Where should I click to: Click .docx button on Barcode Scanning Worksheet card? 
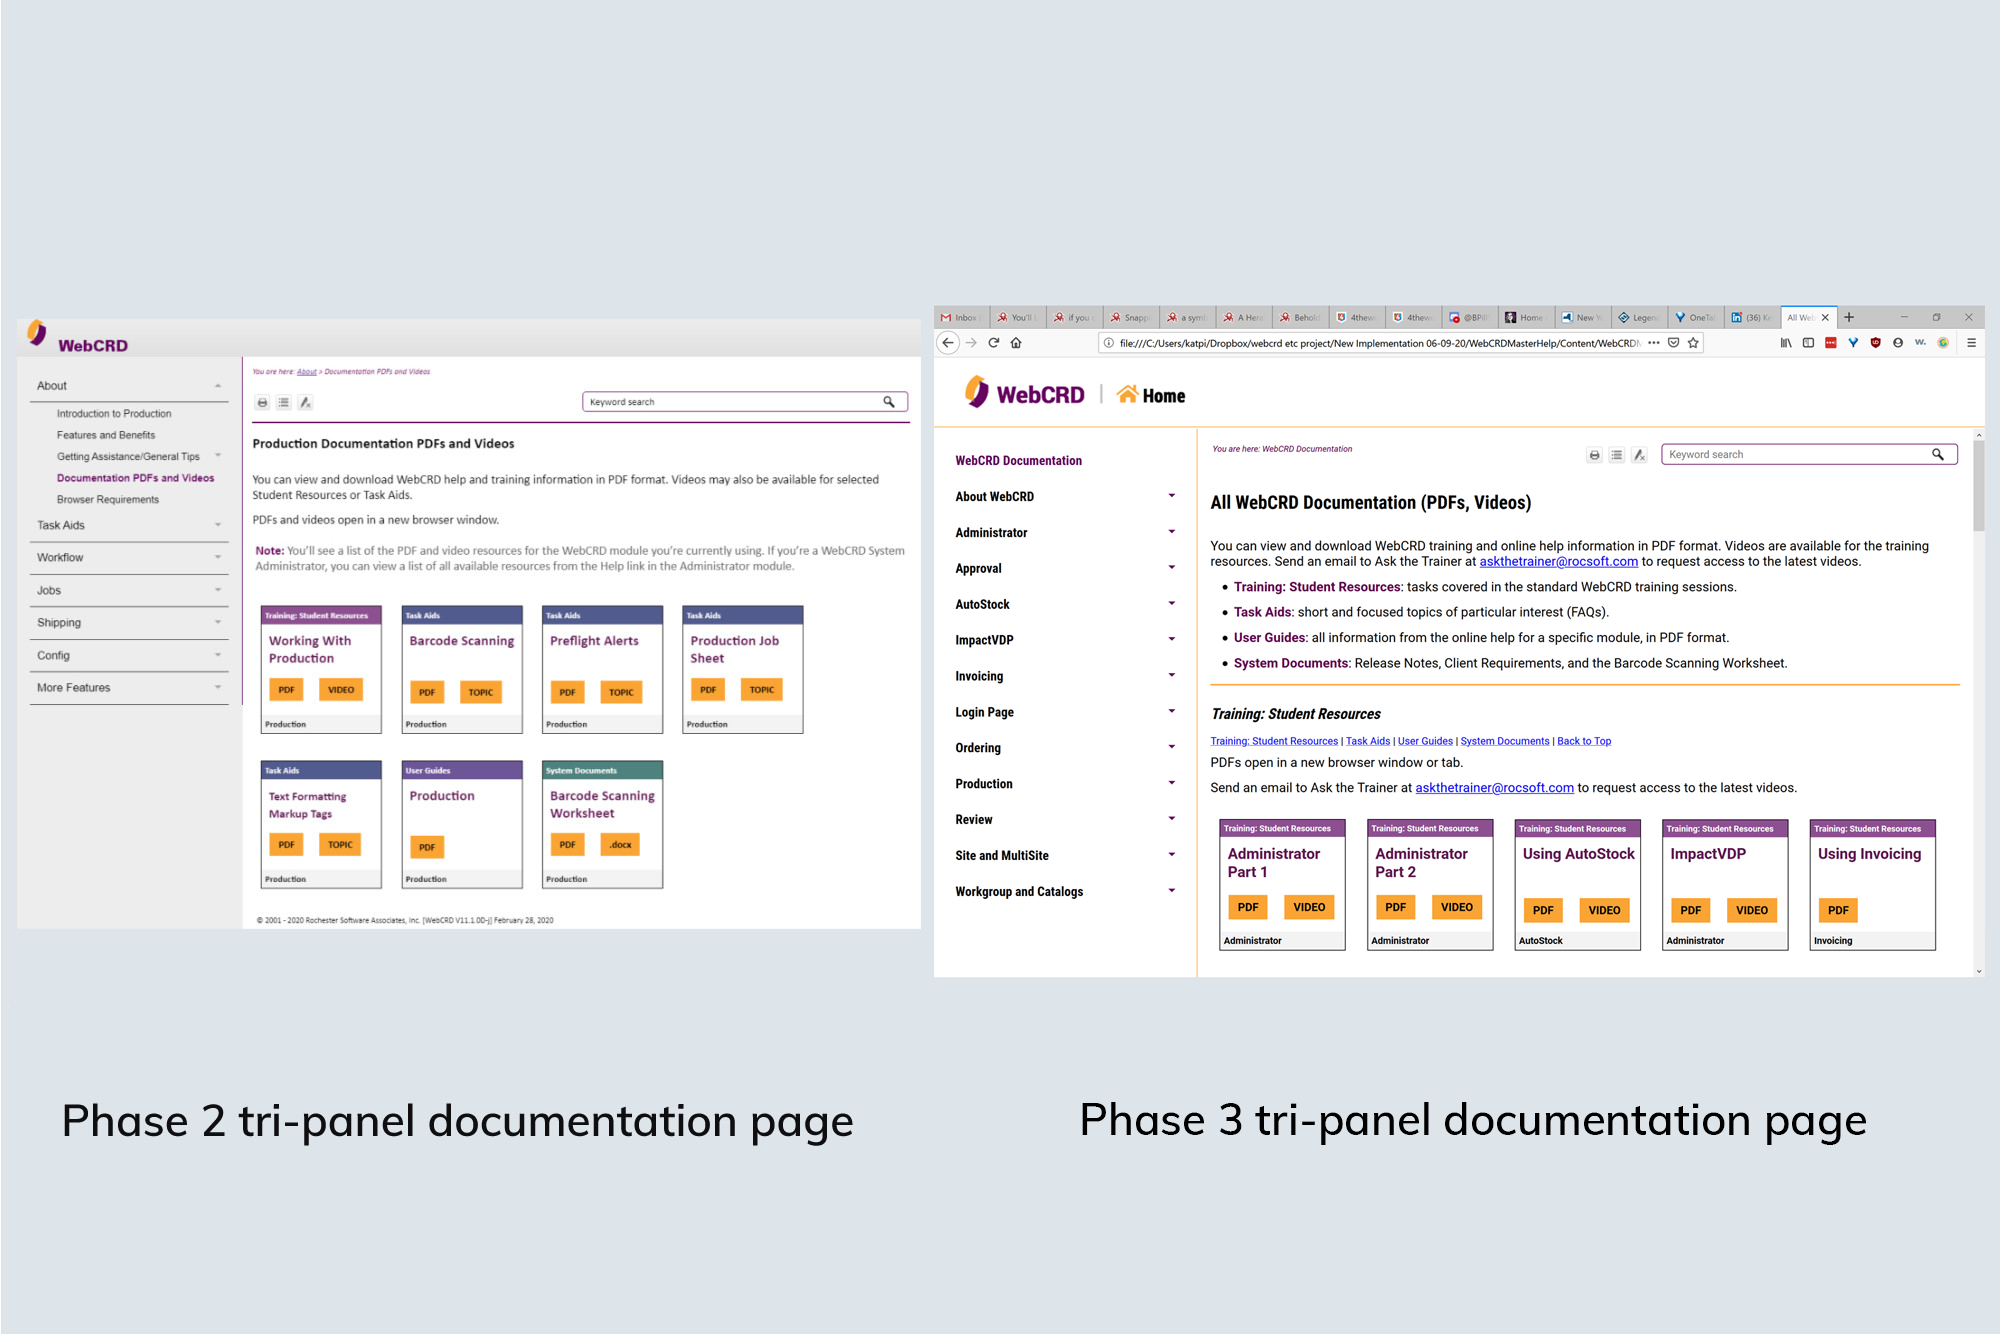coord(620,845)
